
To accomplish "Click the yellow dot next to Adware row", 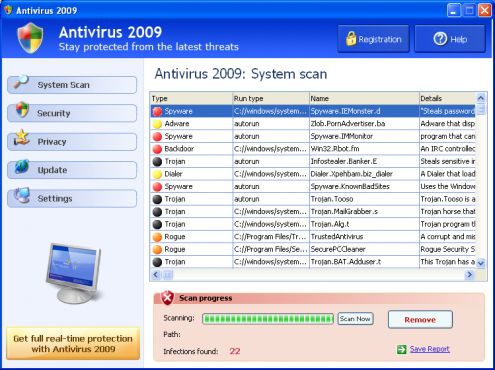I will [x=157, y=124].
